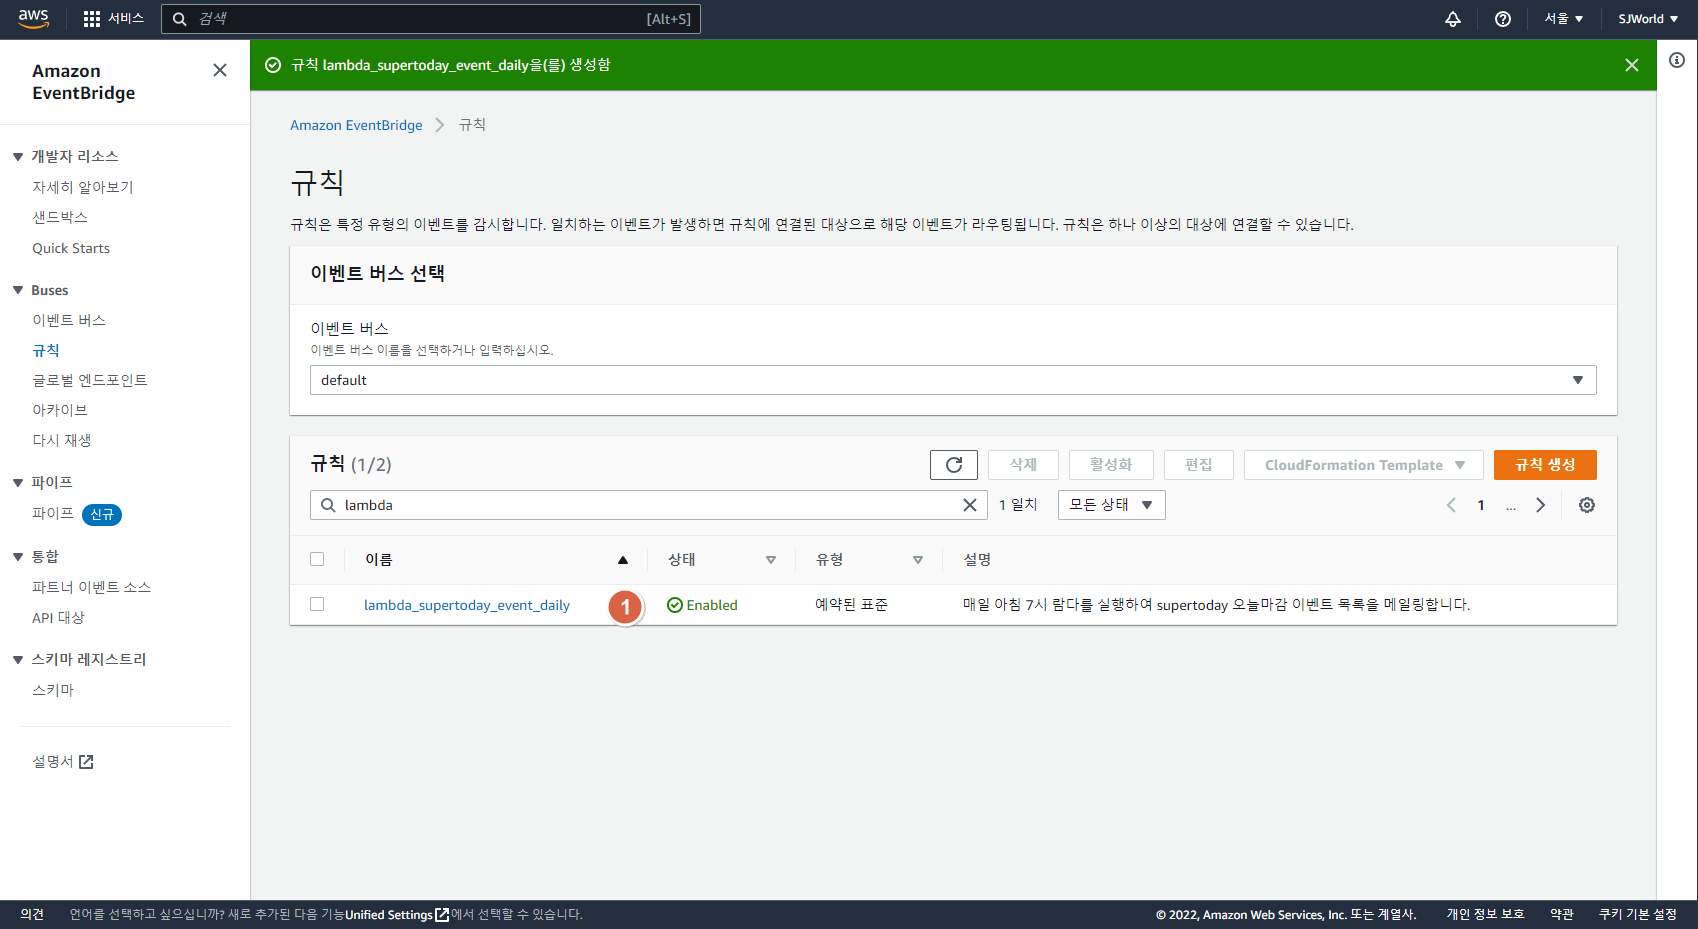Open the 서울 region dropdown
This screenshot has height=929, width=1698.
coord(1564,19)
